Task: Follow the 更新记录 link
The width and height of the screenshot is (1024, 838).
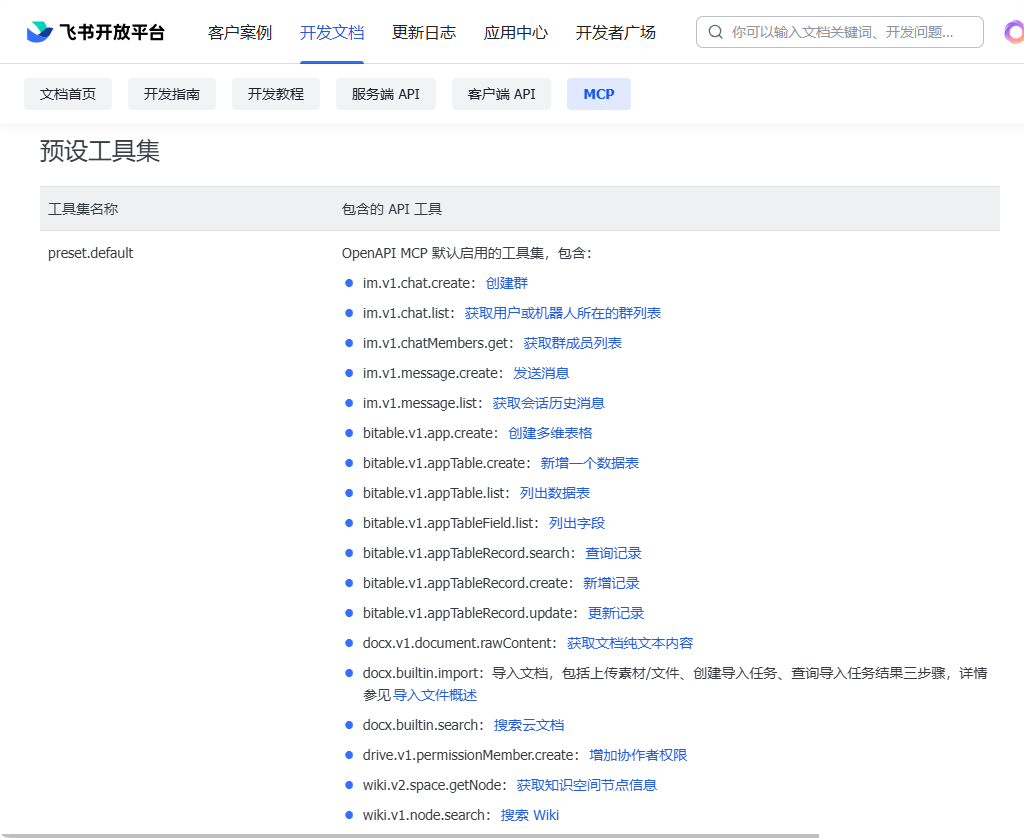Action: [616, 613]
